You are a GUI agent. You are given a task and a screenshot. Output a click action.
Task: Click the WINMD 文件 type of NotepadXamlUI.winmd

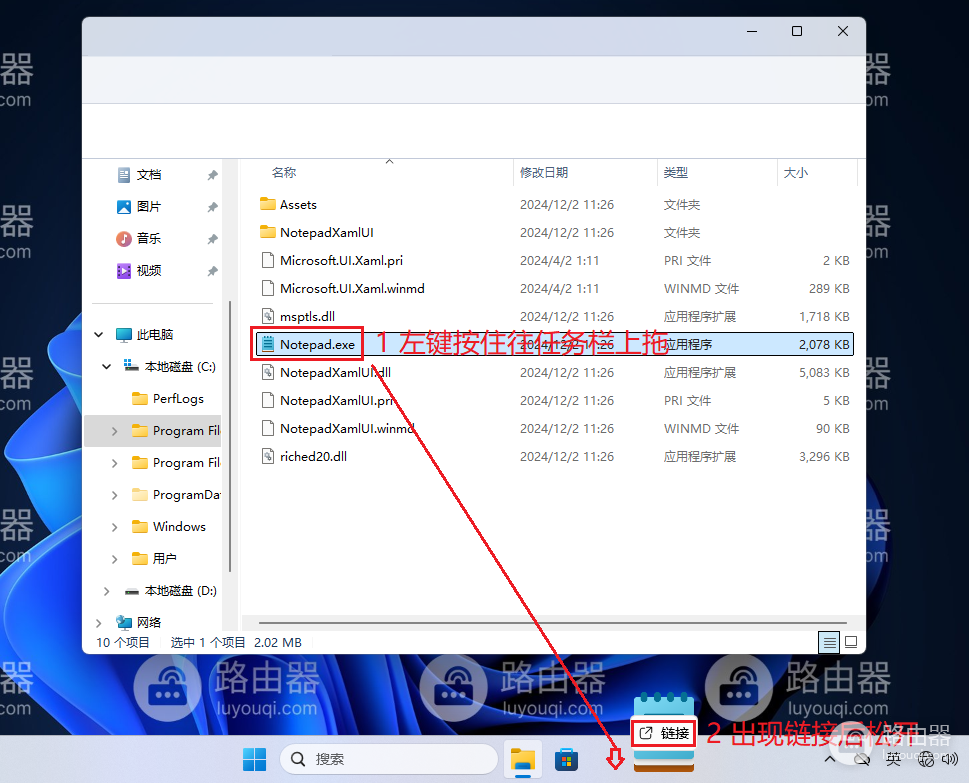(x=701, y=429)
